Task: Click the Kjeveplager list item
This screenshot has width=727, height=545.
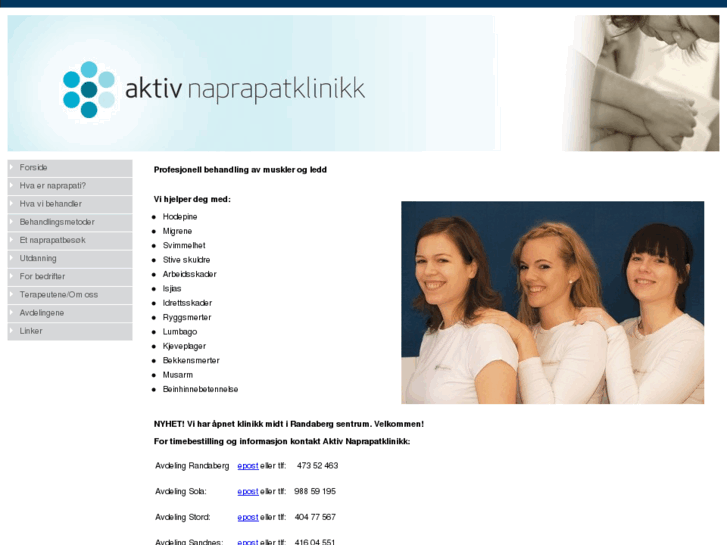Action: (x=184, y=346)
